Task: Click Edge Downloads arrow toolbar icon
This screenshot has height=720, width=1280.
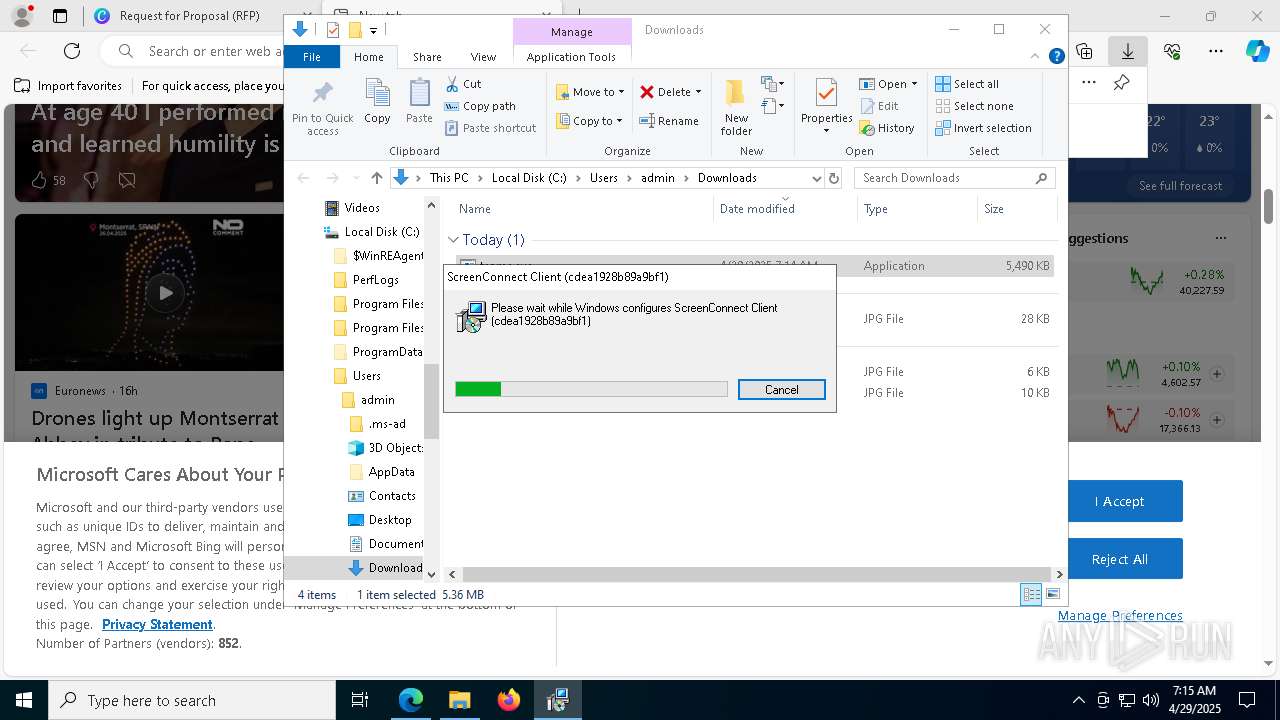Action: tap(1128, 51)
